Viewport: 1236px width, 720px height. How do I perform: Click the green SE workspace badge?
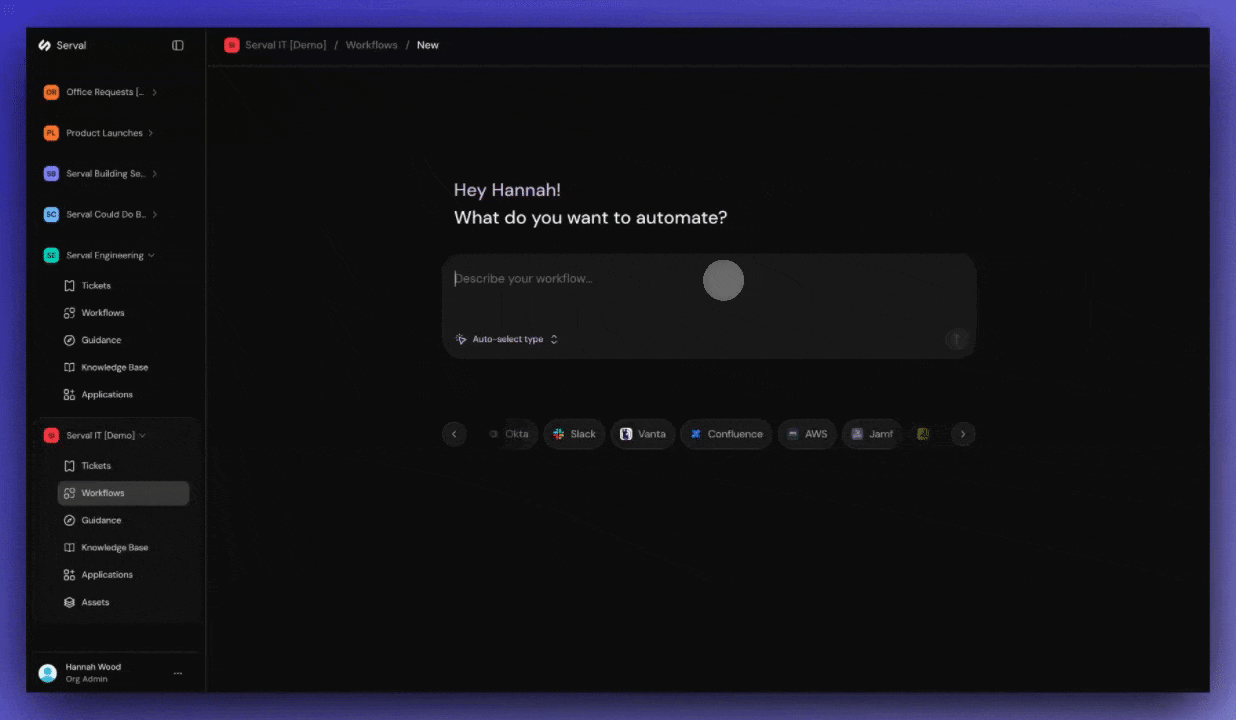pyautogui.click(x=51, y=255)
